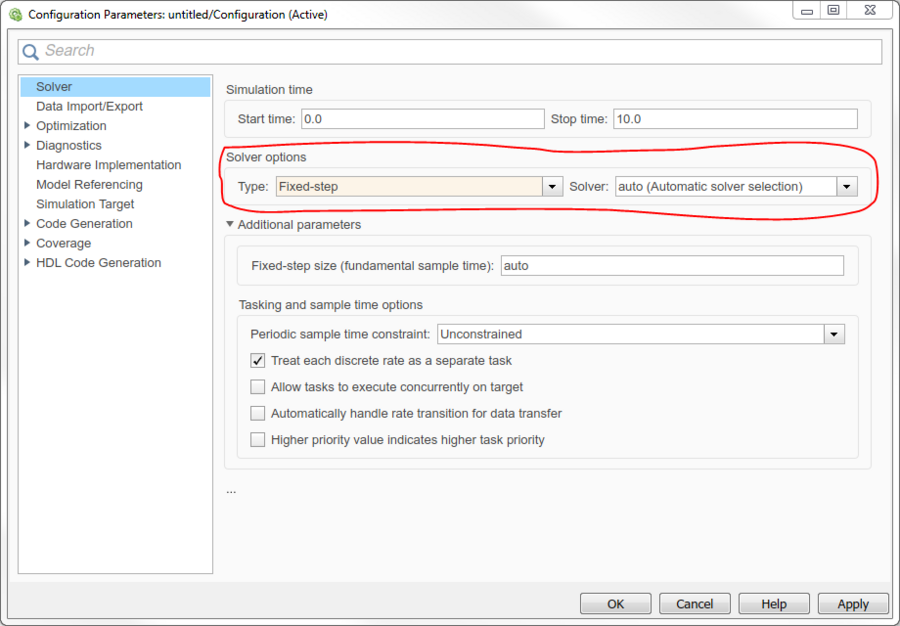Collapse the Additional parameters section
This screenshot has height=626, width=900.
[231, 225]
